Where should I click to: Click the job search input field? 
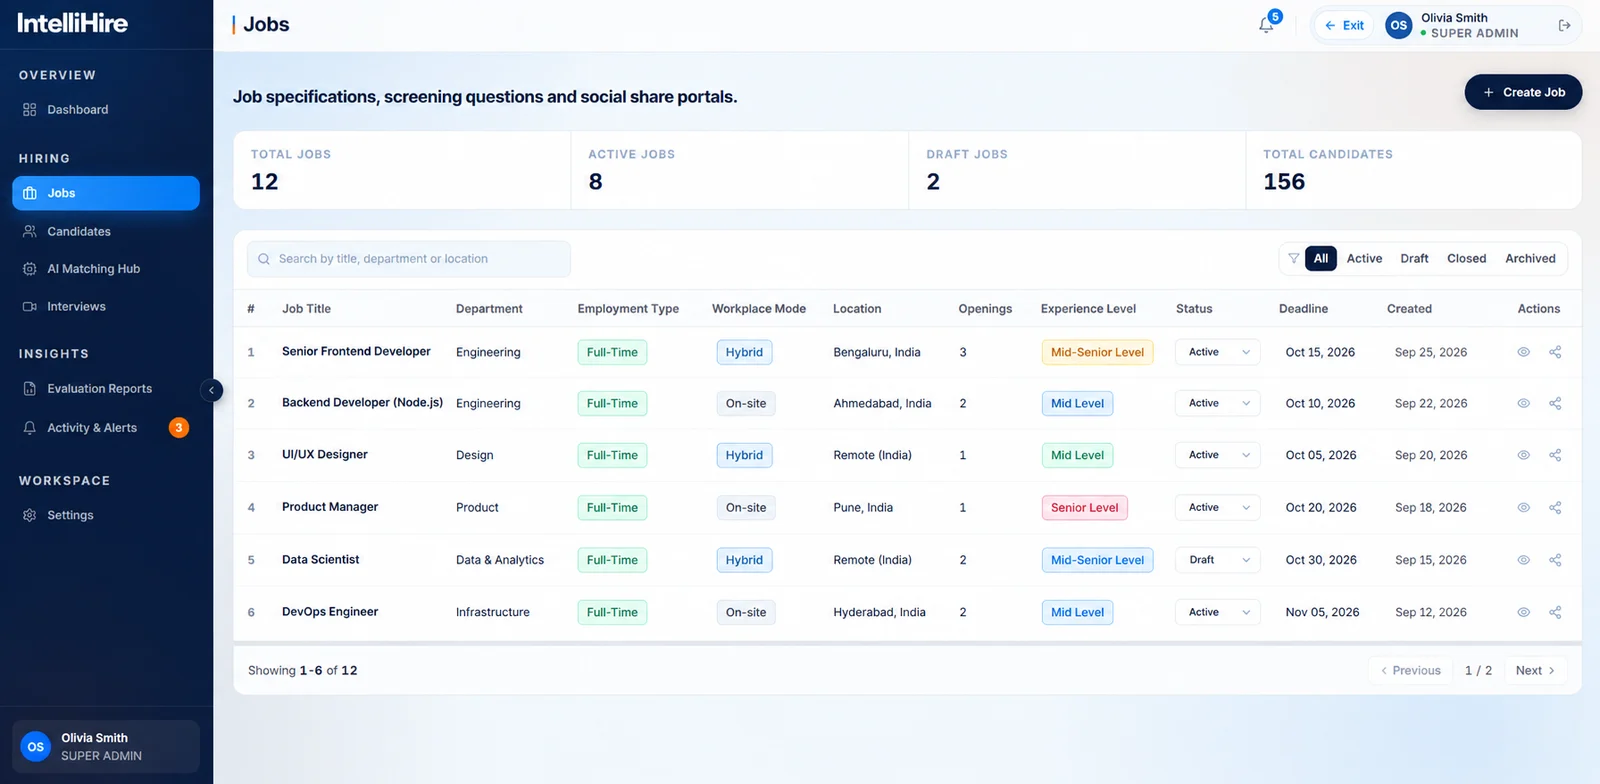pos(409,259)
